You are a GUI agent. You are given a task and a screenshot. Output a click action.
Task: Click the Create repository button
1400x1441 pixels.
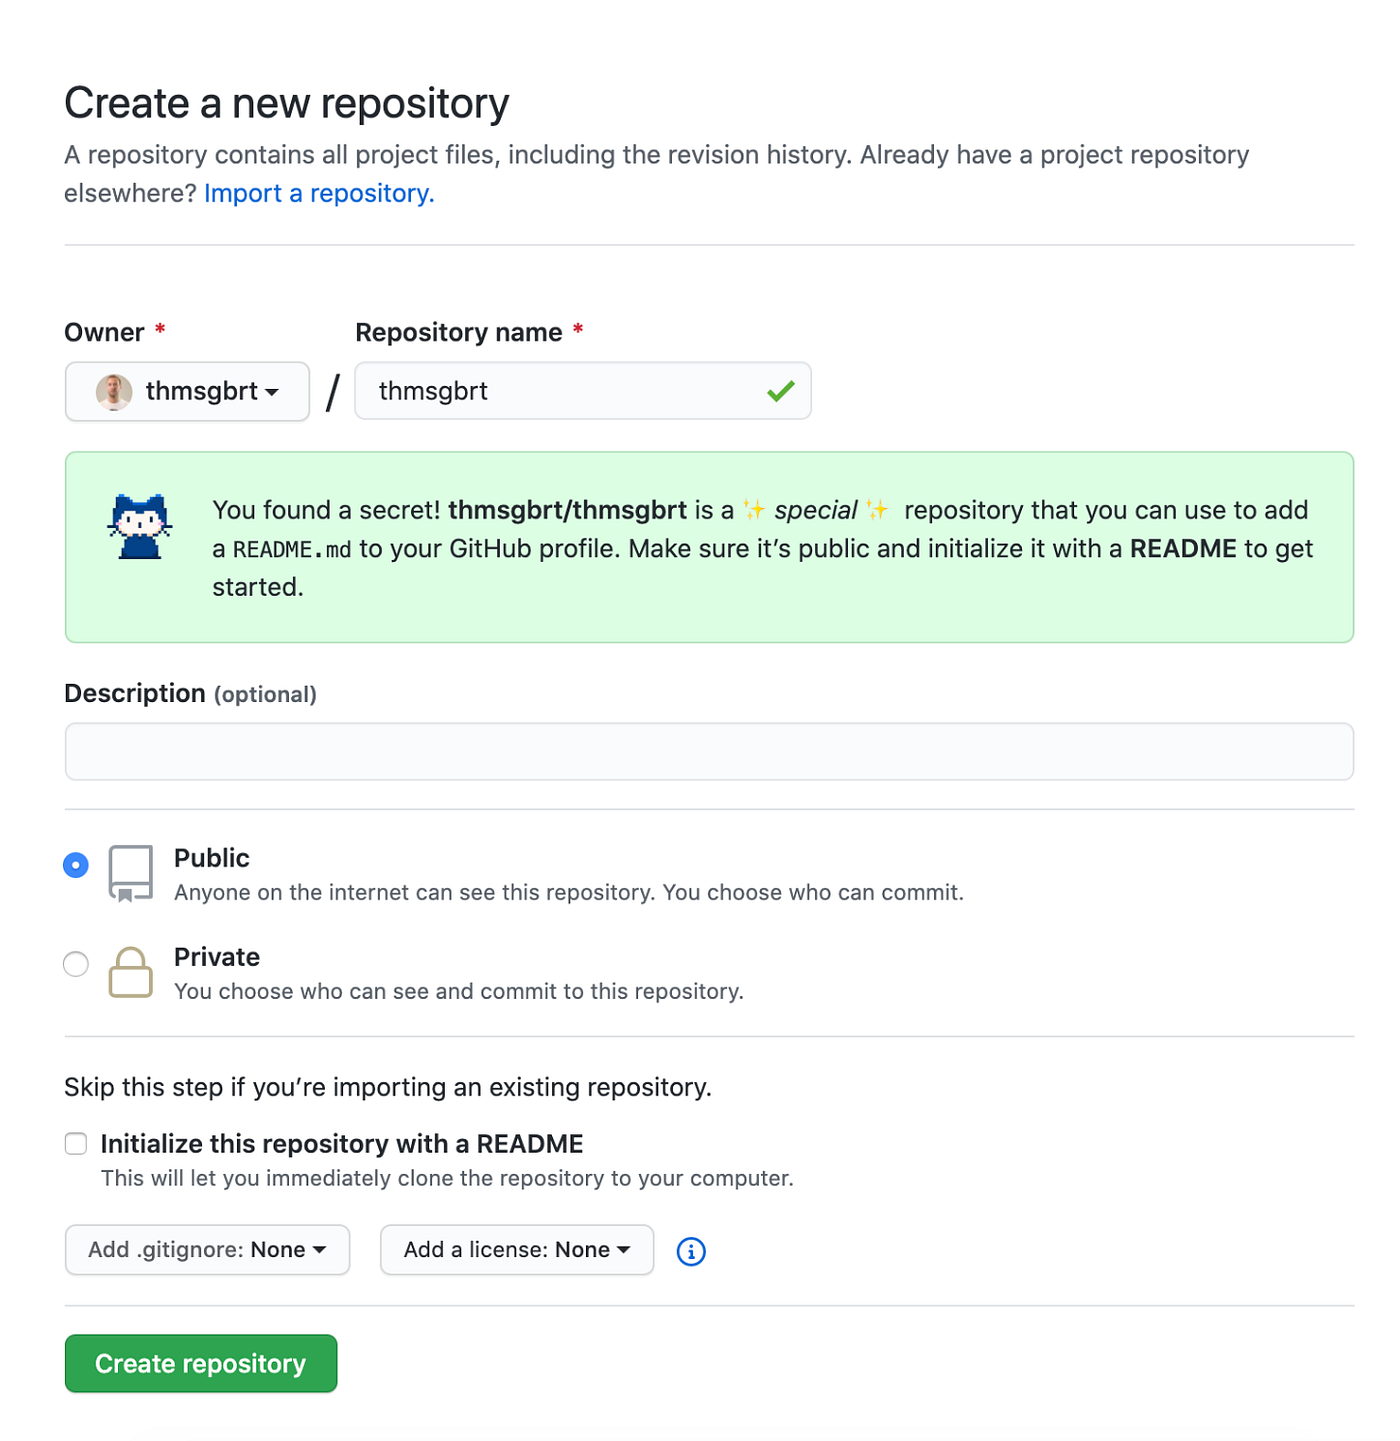click(200, 1363)
